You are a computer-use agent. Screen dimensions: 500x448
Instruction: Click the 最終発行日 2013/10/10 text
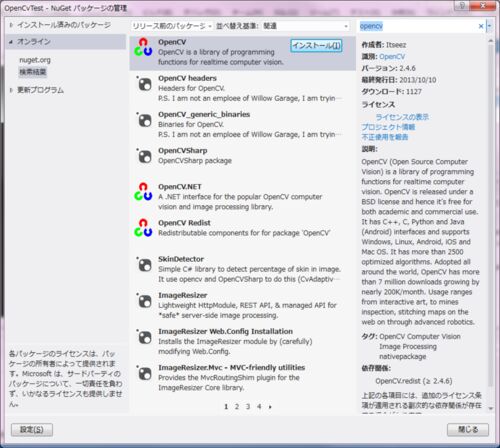[399, 80]
